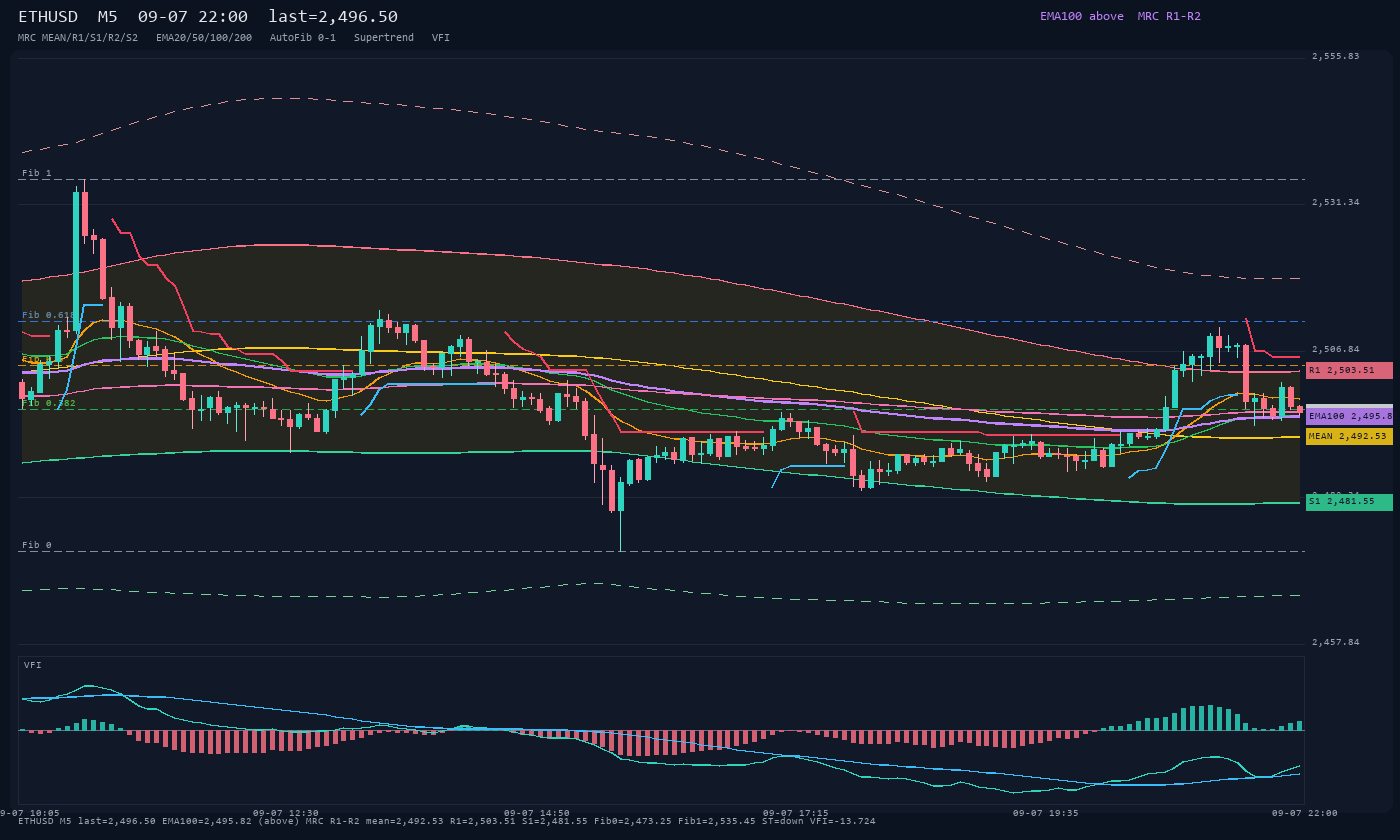The height and width of the screenshot is (840, 1400).
Task: Click the VFI title inside the indicator panel
Action: click(33, 665)
